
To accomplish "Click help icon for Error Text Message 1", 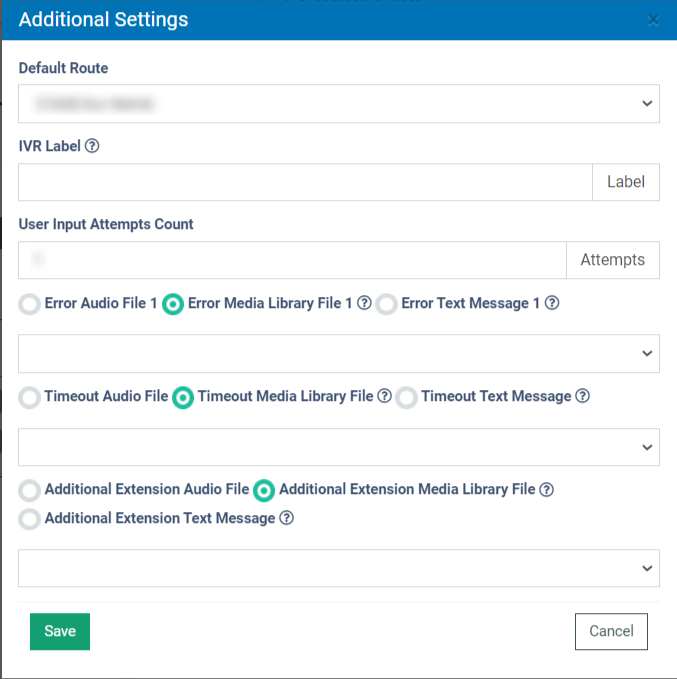I will (551, 304).
